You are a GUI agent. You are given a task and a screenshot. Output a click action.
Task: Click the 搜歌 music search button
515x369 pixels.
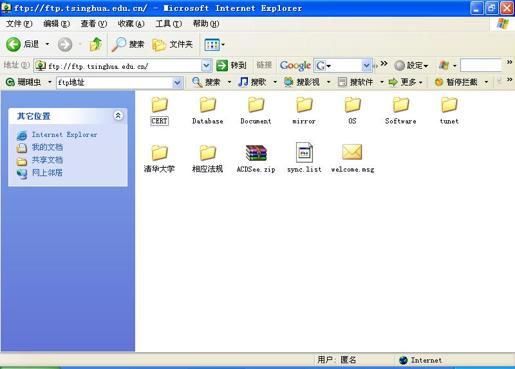click(x=253, y=82)
